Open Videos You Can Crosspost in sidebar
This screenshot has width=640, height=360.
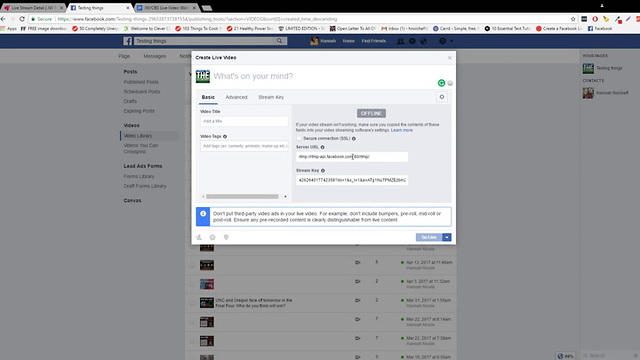tap(141, 149)
